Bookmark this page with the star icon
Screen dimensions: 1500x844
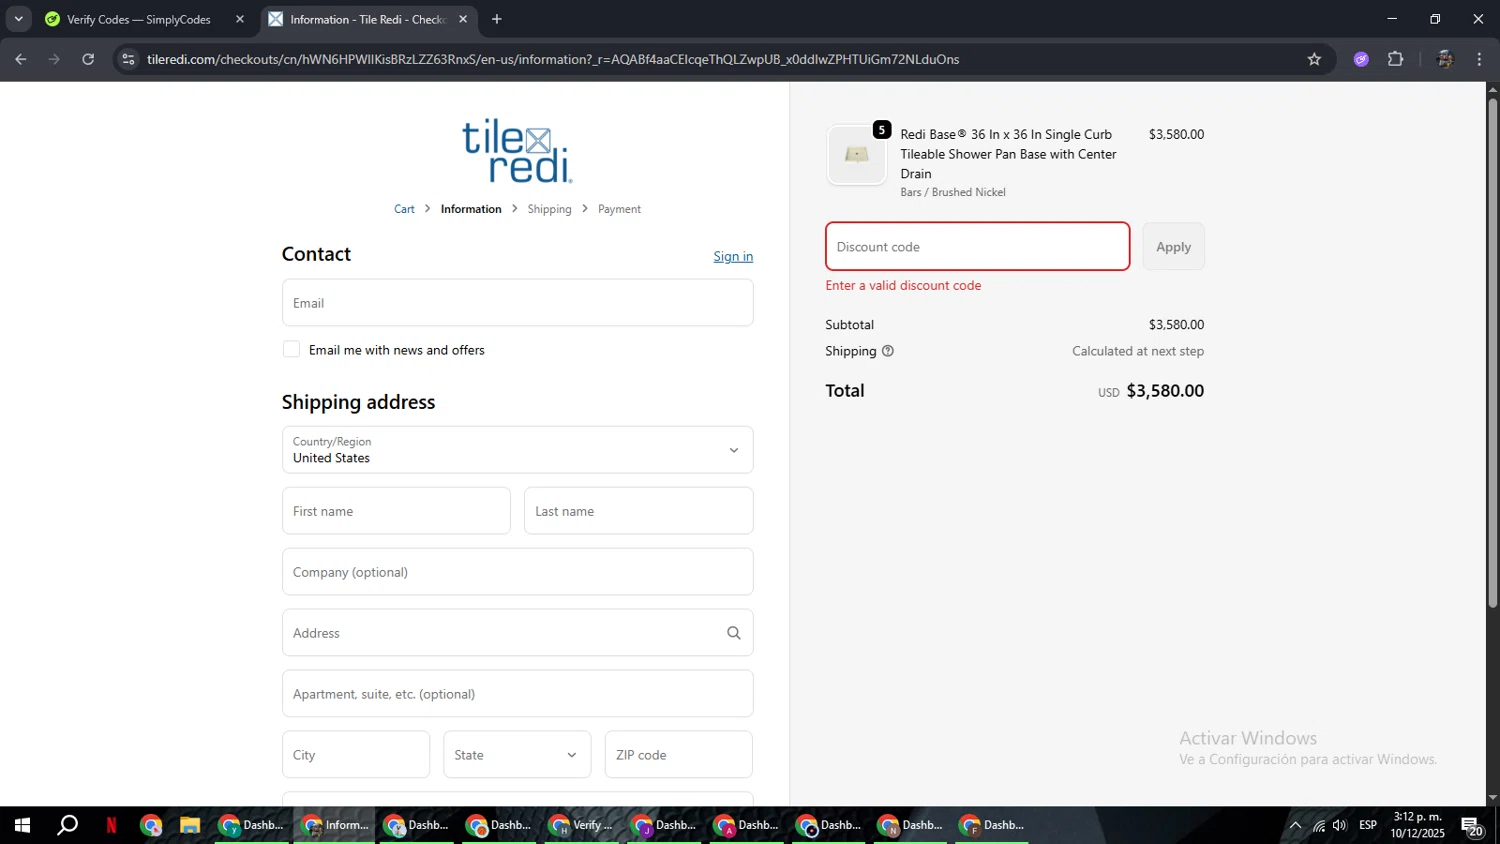click(1314, 59)
